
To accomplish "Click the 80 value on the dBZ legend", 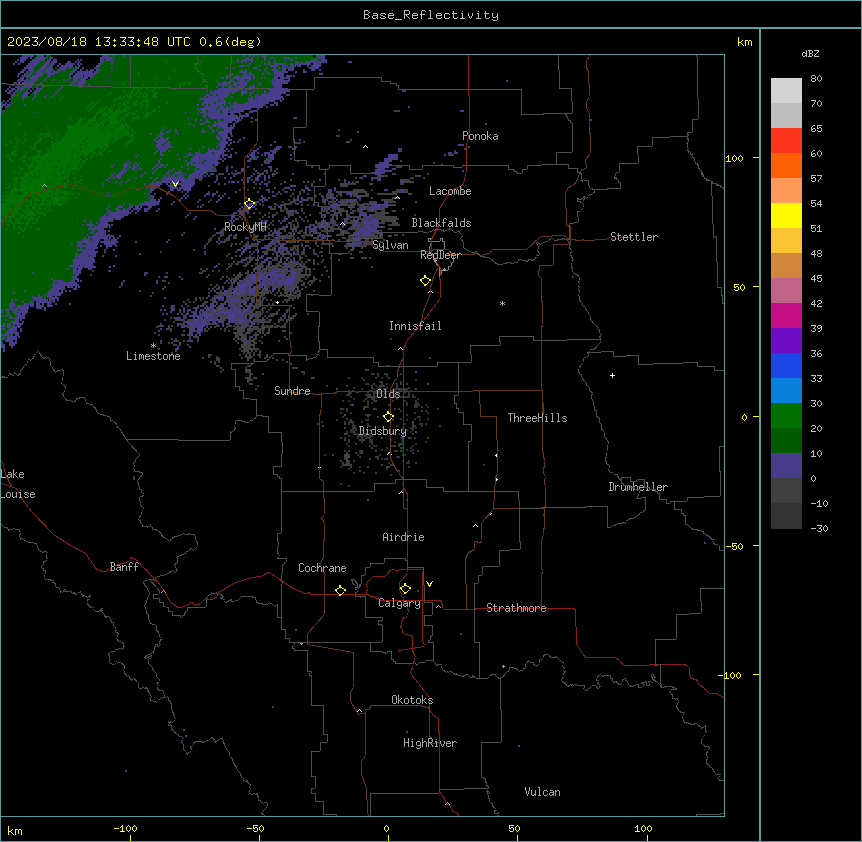I will tap(816, 79).
